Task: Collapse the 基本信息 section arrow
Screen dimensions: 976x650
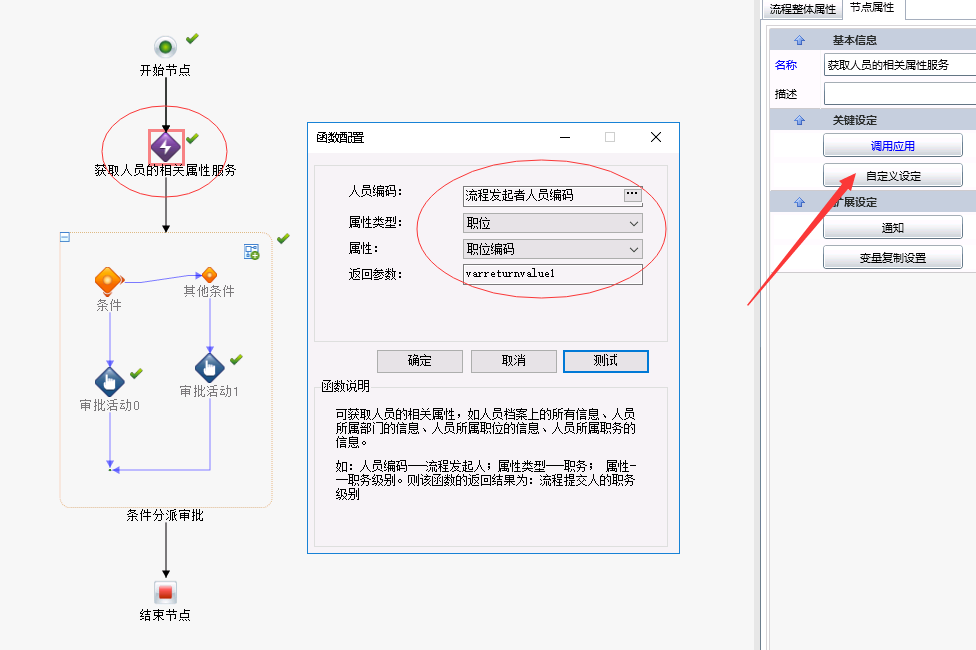Action: 800,40
